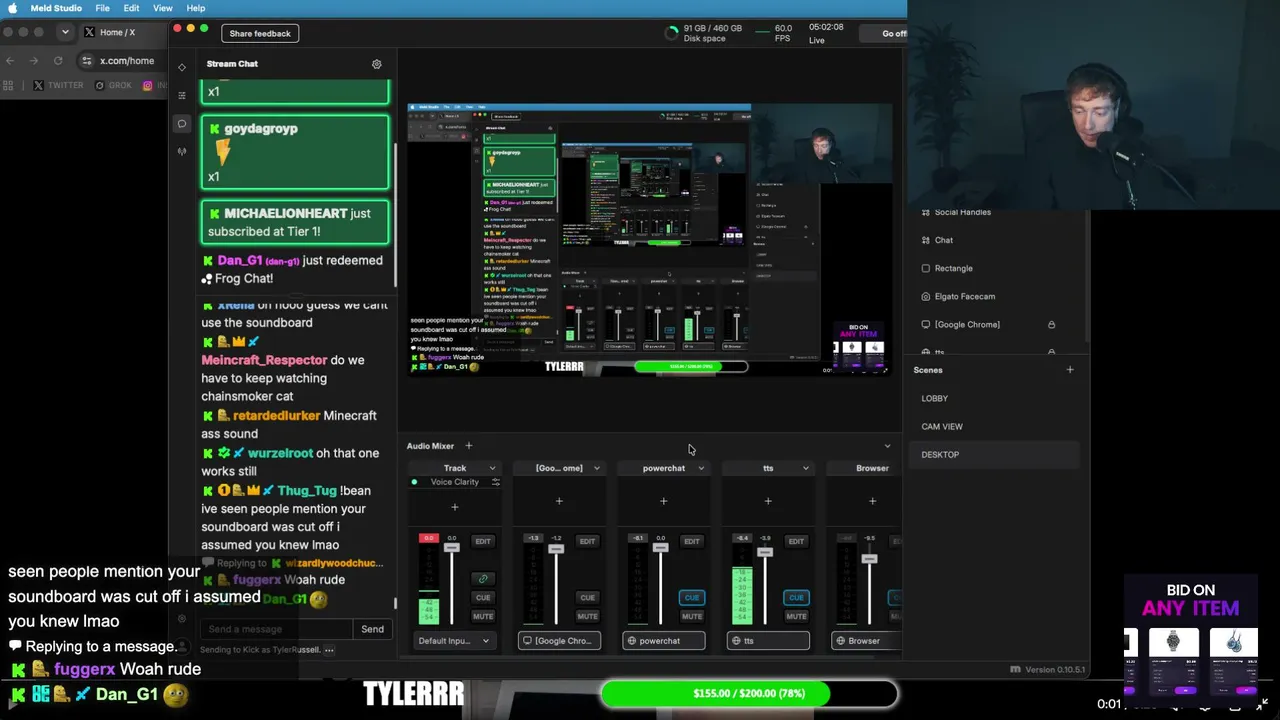
Task: Add an effect to the Track channel
Action: pyautogui.click(x=454, y=507)
